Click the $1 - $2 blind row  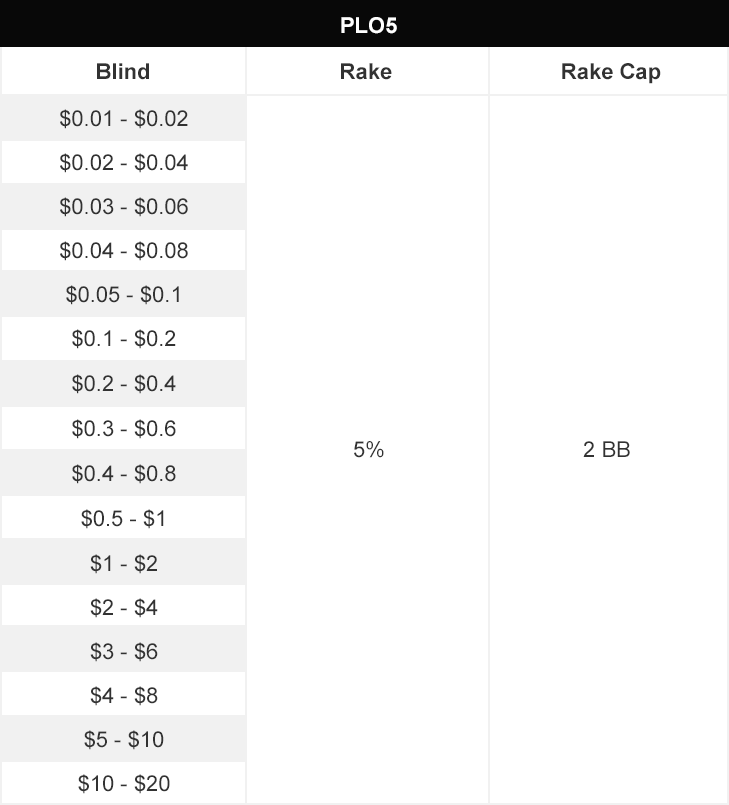tap(123, 563)
